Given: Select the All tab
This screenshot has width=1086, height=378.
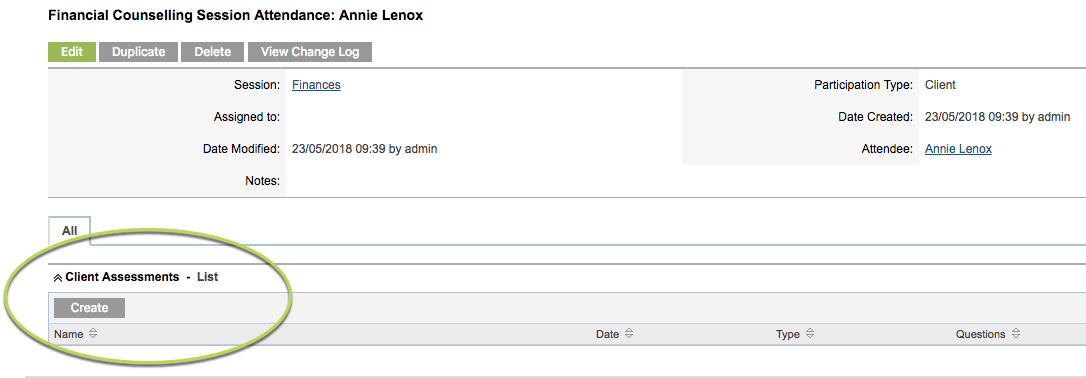Looking at the screenshot, I should tap(69, 231).
